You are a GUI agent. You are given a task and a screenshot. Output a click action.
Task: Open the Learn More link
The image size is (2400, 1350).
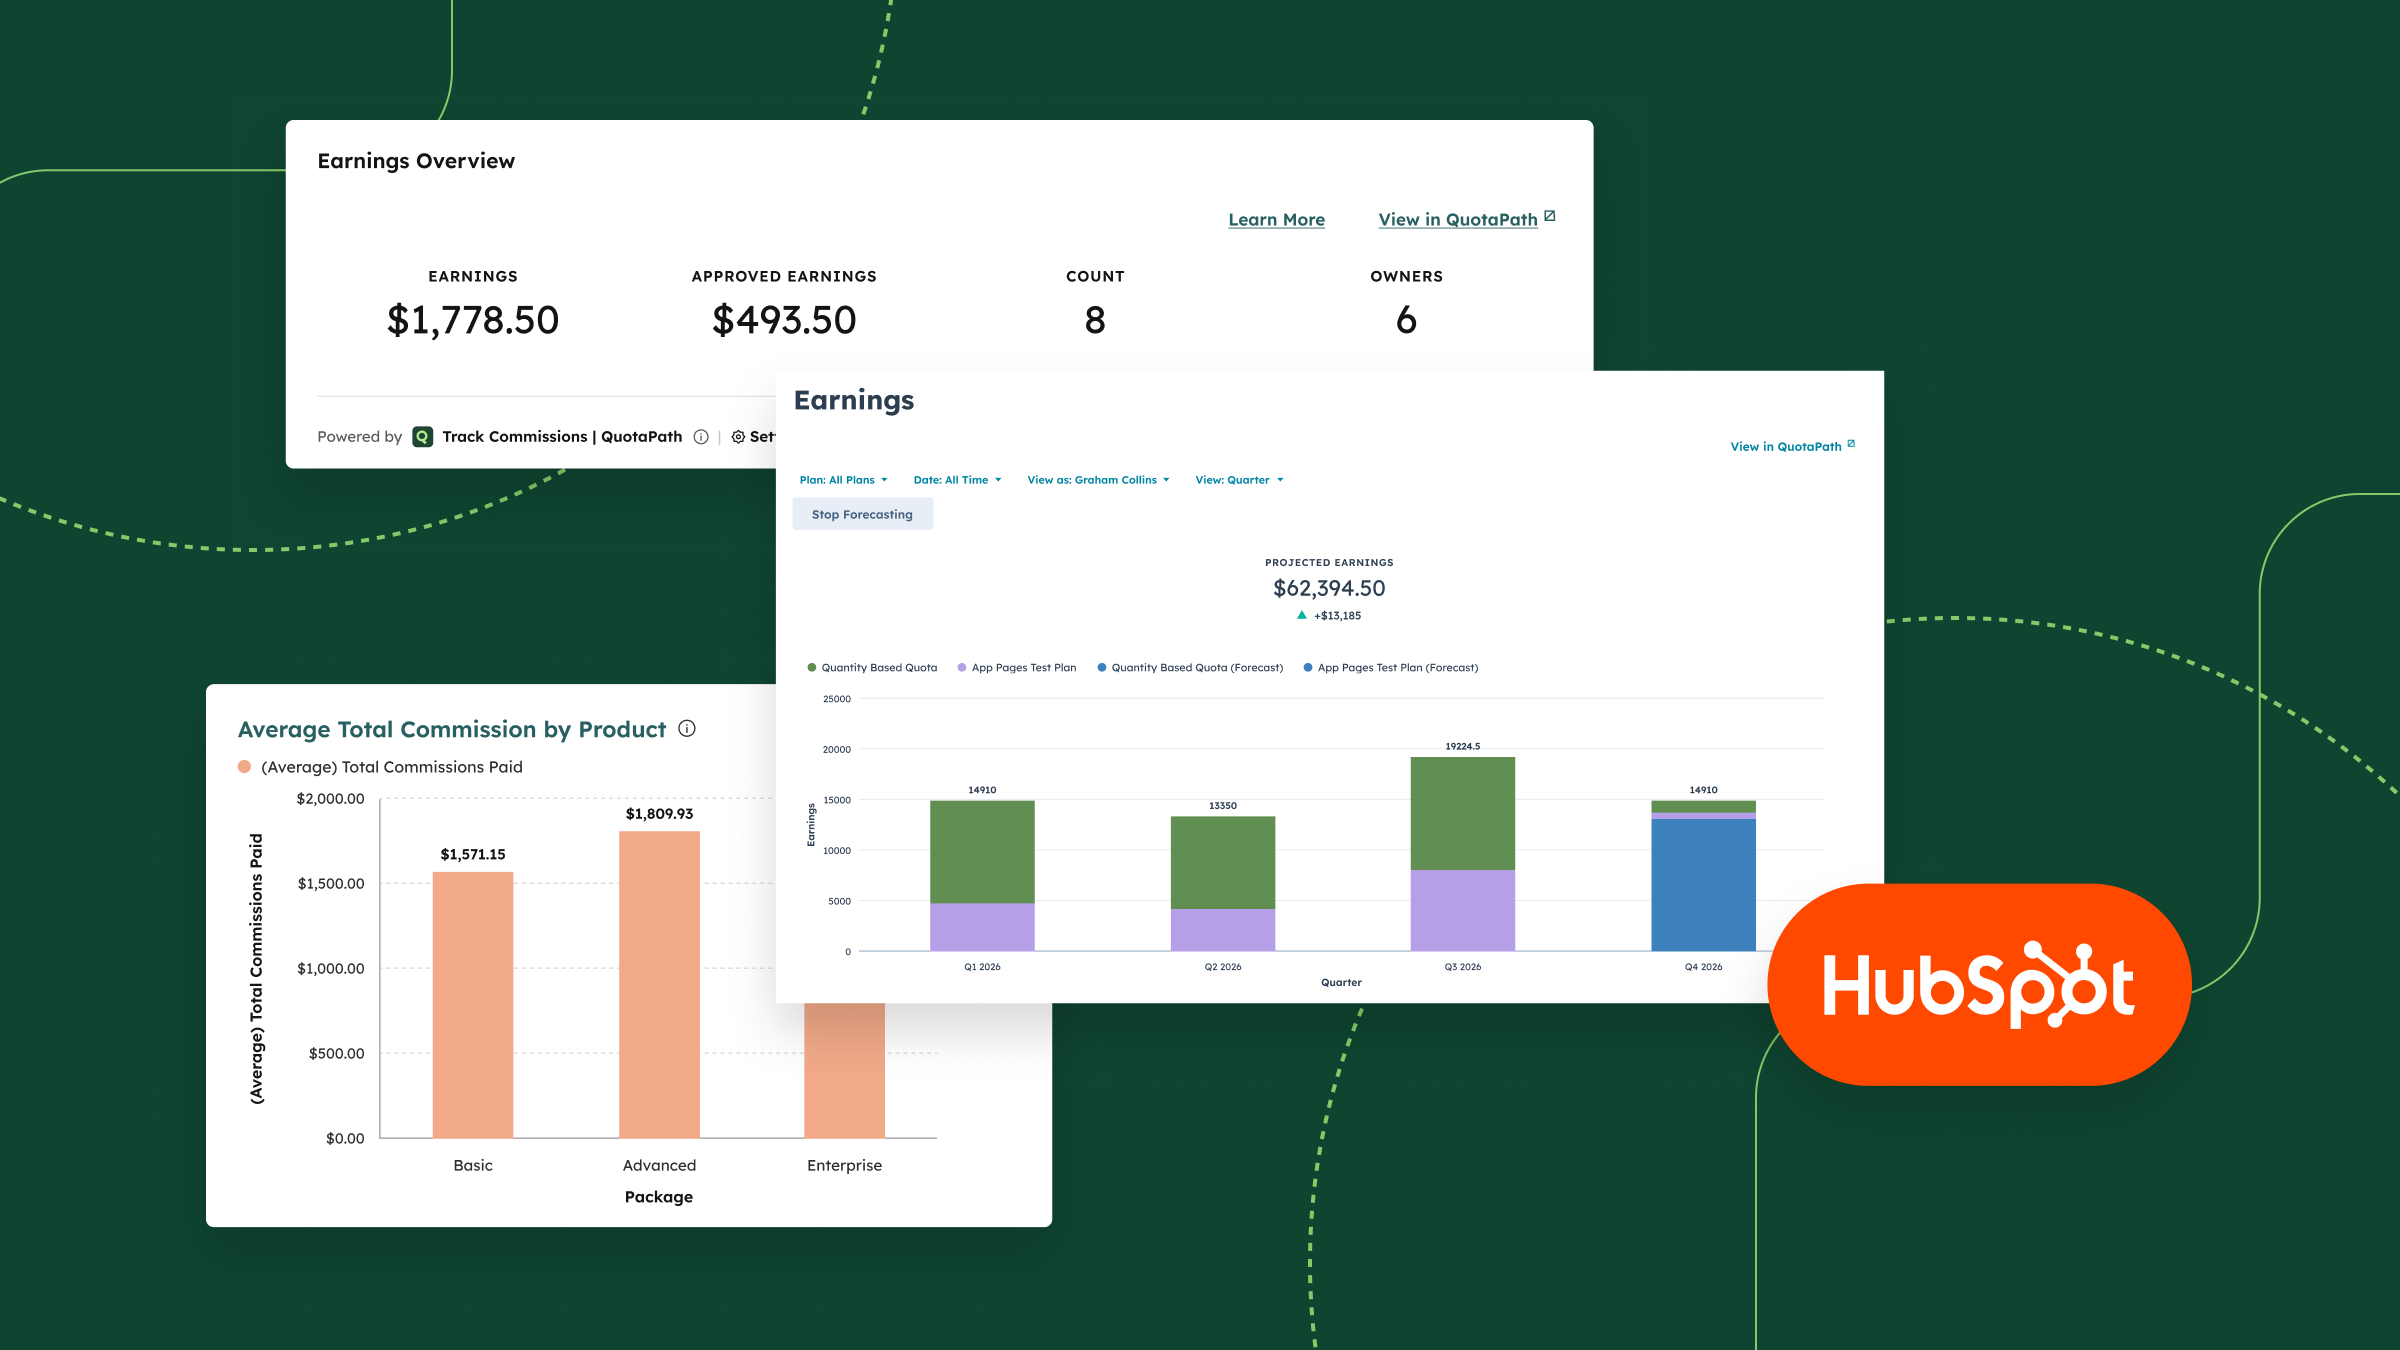1276,220
